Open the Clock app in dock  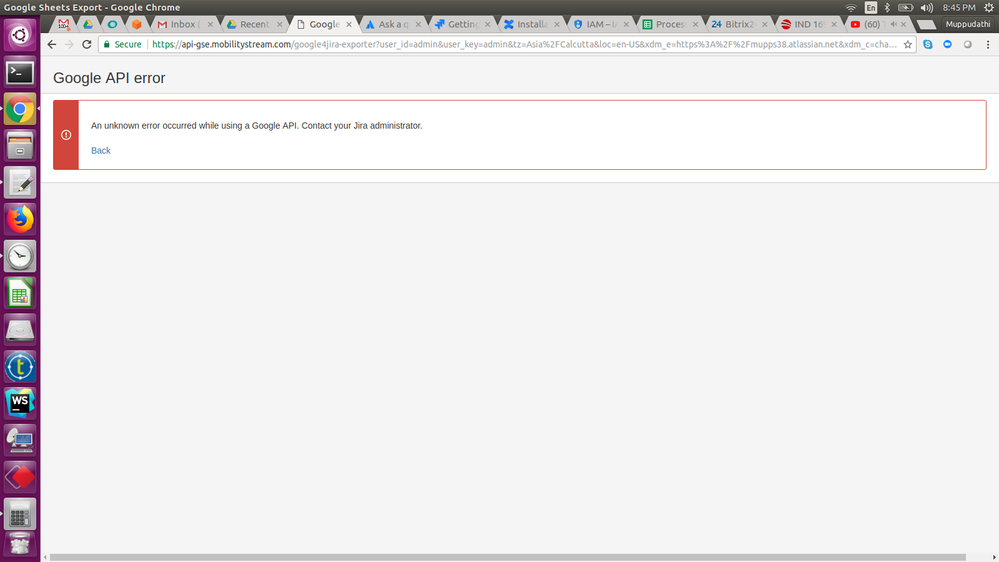20,256
